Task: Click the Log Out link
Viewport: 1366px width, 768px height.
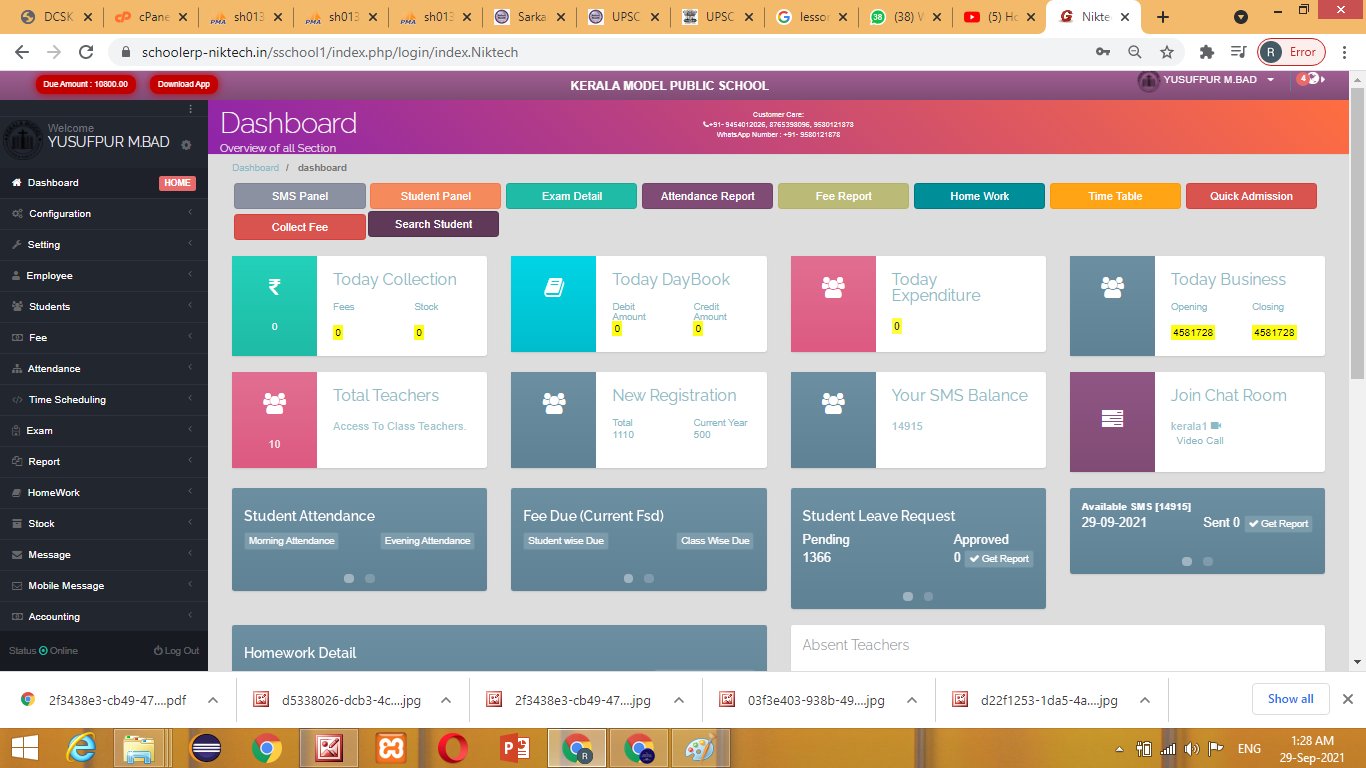Action: coord(176,650)
